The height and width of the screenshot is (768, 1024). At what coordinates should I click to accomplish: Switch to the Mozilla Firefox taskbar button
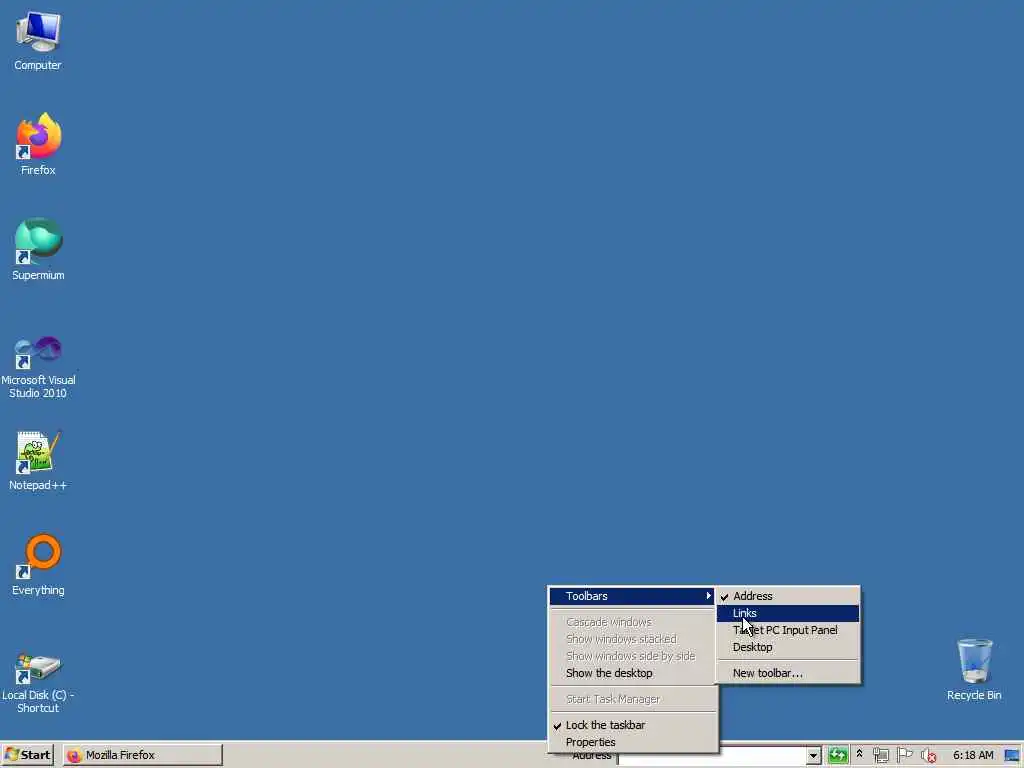(143, 755)
